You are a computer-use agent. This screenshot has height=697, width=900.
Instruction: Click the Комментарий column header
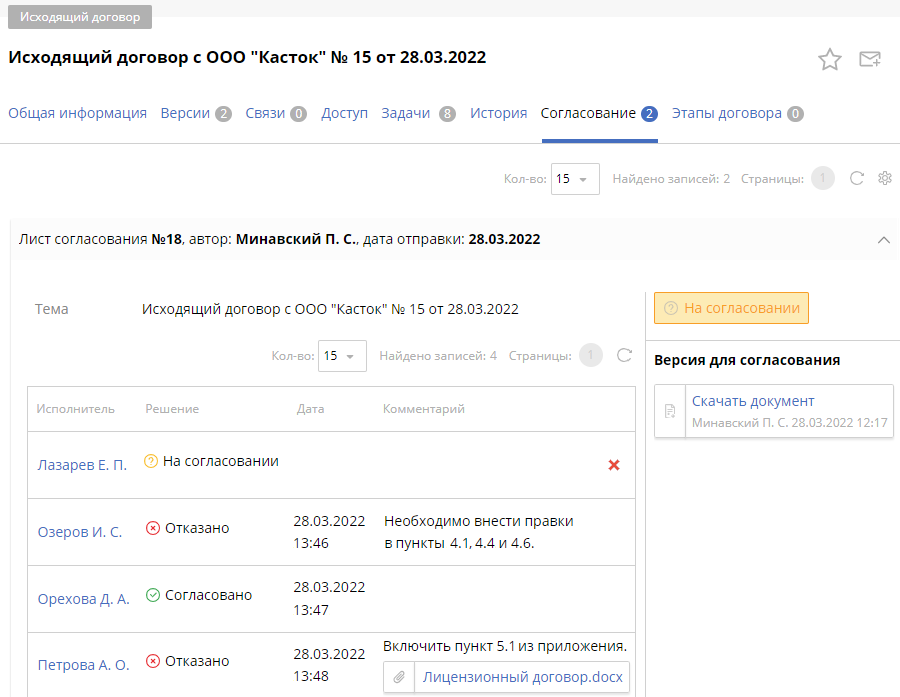click(x=424, y=409)
